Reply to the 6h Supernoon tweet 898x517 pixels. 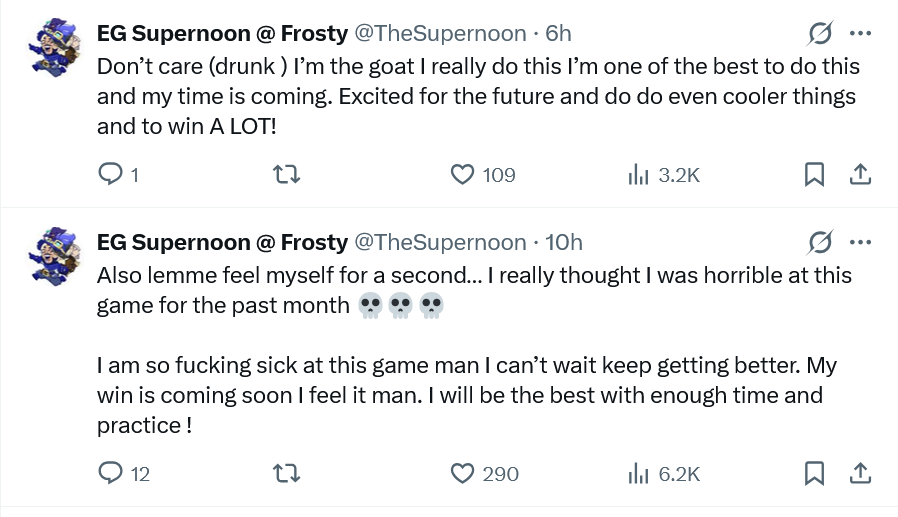tap(110, 175)
